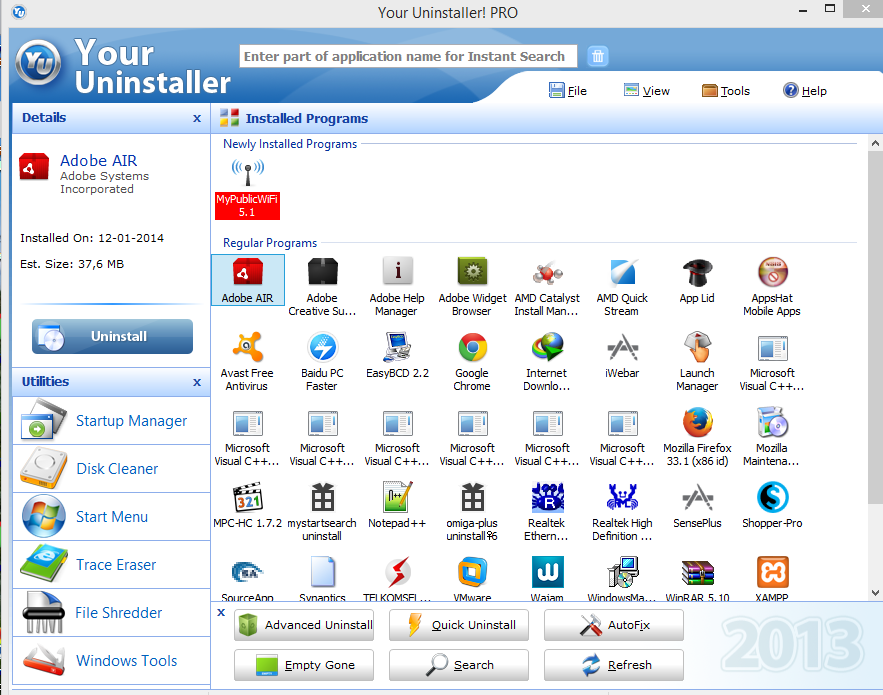The image size is (883, 695).
Task: Open the File menu
Action: click(568, 91)
